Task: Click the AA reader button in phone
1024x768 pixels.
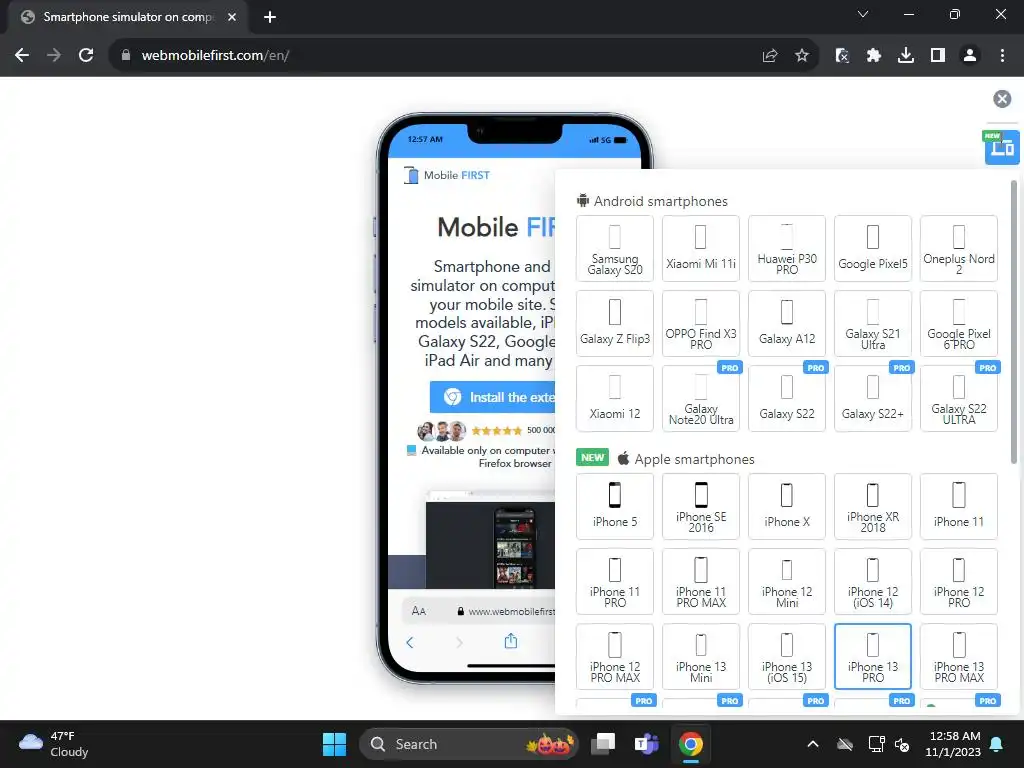Action: 419,611
